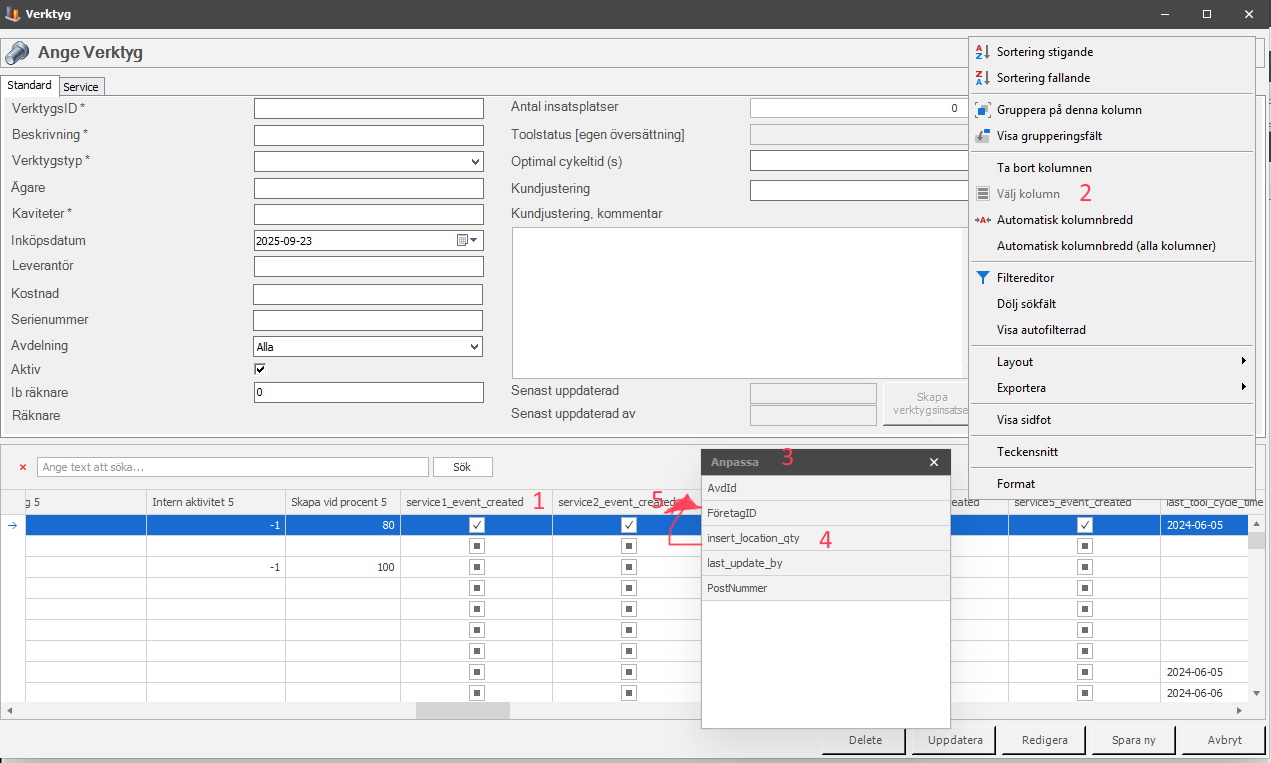Click the Automatisk kolumnbredd icon
Viewport: 1271px width, 763px height.
[x=982, y=220]
